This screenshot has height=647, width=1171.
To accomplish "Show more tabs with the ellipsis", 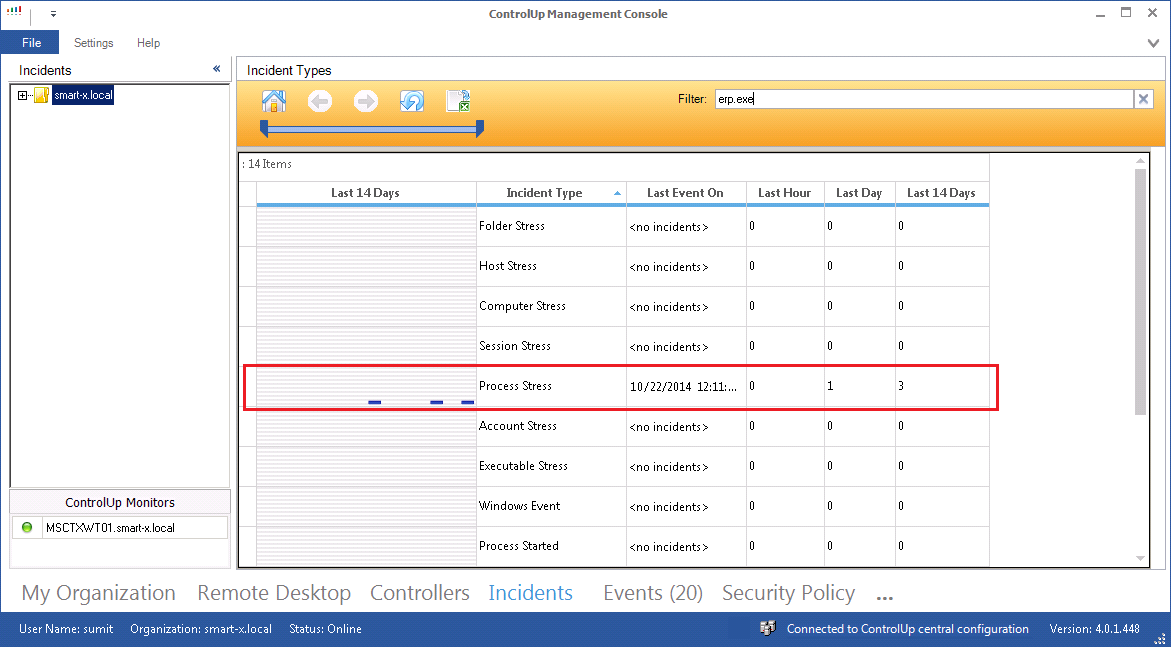I will (x=885, y=598).
